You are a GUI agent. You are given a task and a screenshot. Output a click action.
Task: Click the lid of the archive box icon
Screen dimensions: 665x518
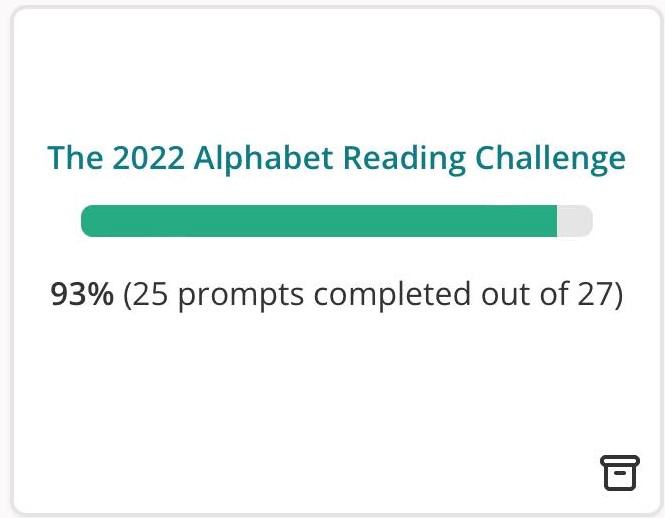pyautogui.click(x=620, y=461)
